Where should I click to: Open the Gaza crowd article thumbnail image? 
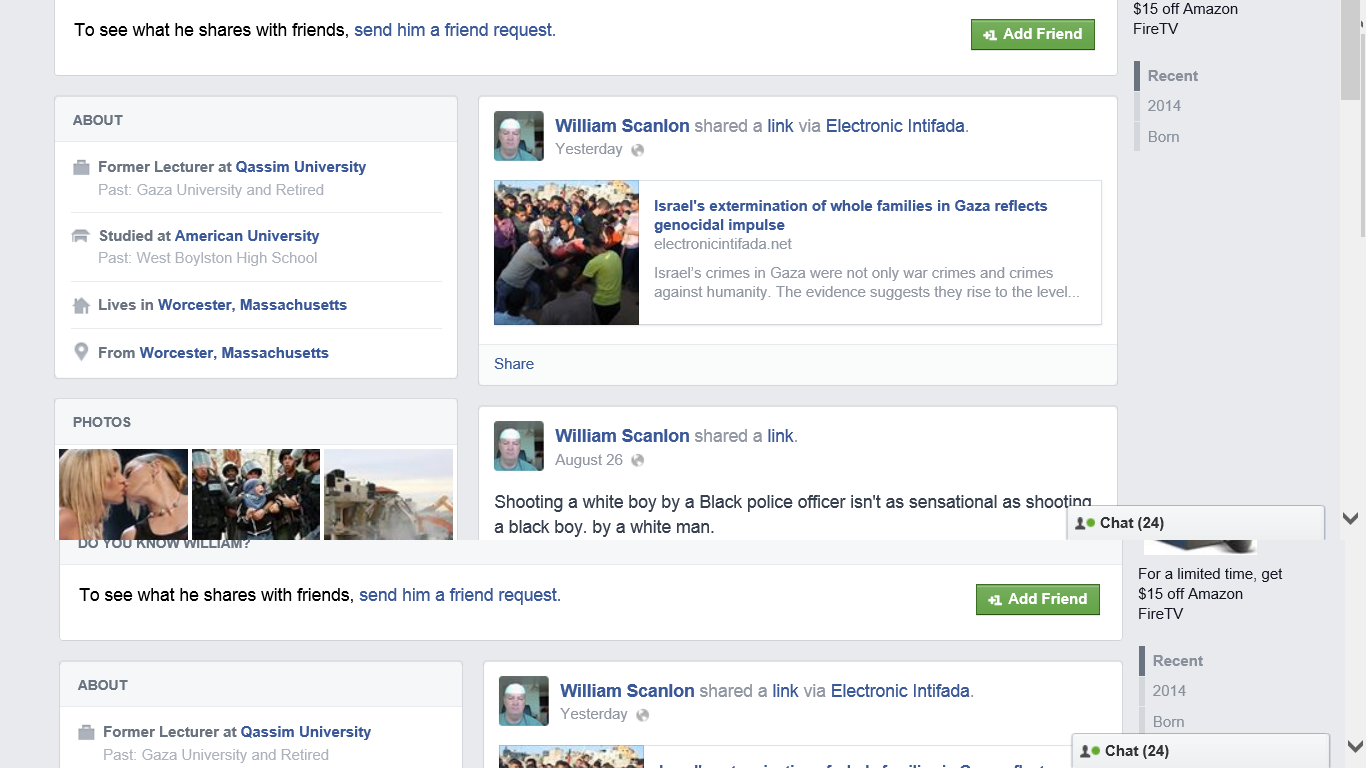click(566, 252)
